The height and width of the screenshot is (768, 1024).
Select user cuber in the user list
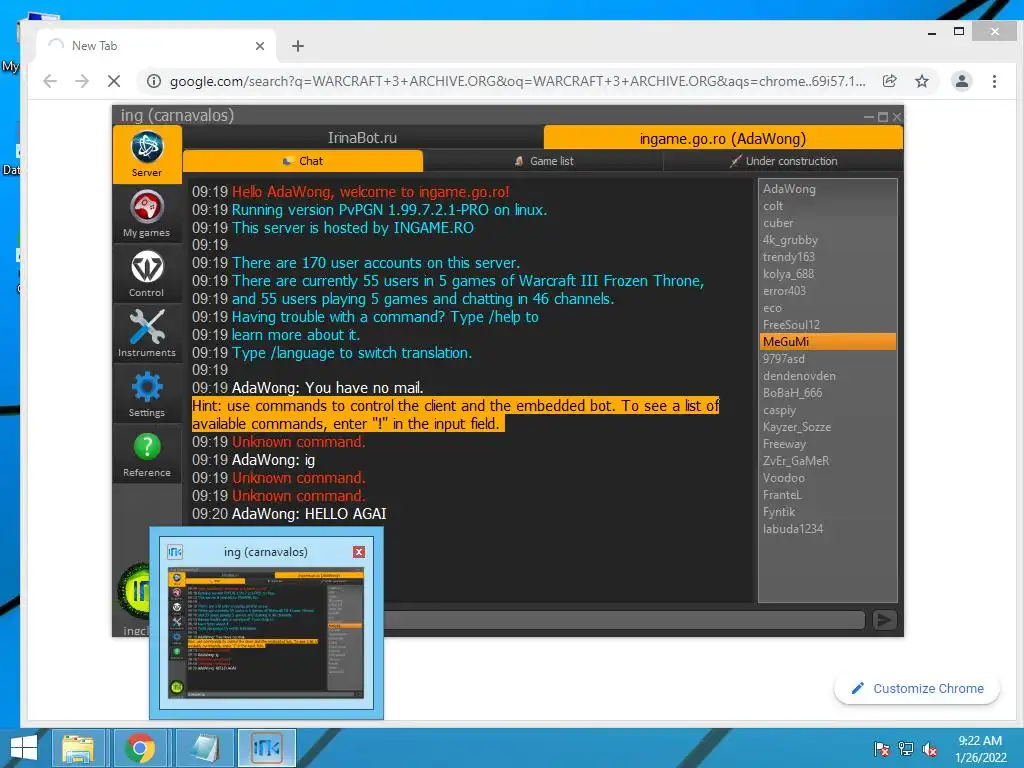828,223
